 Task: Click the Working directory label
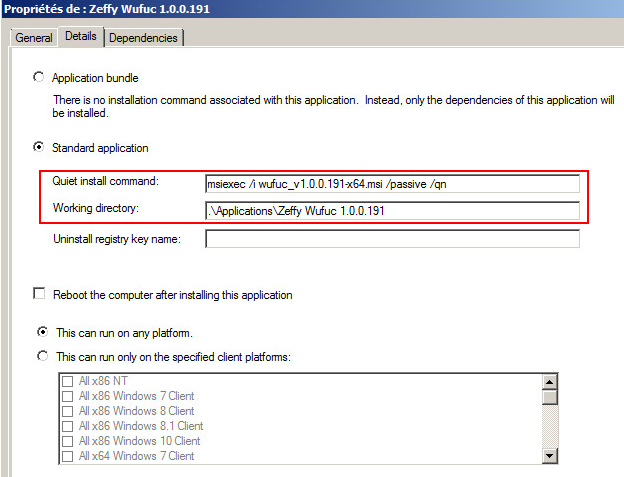click(x=96, y=208)
